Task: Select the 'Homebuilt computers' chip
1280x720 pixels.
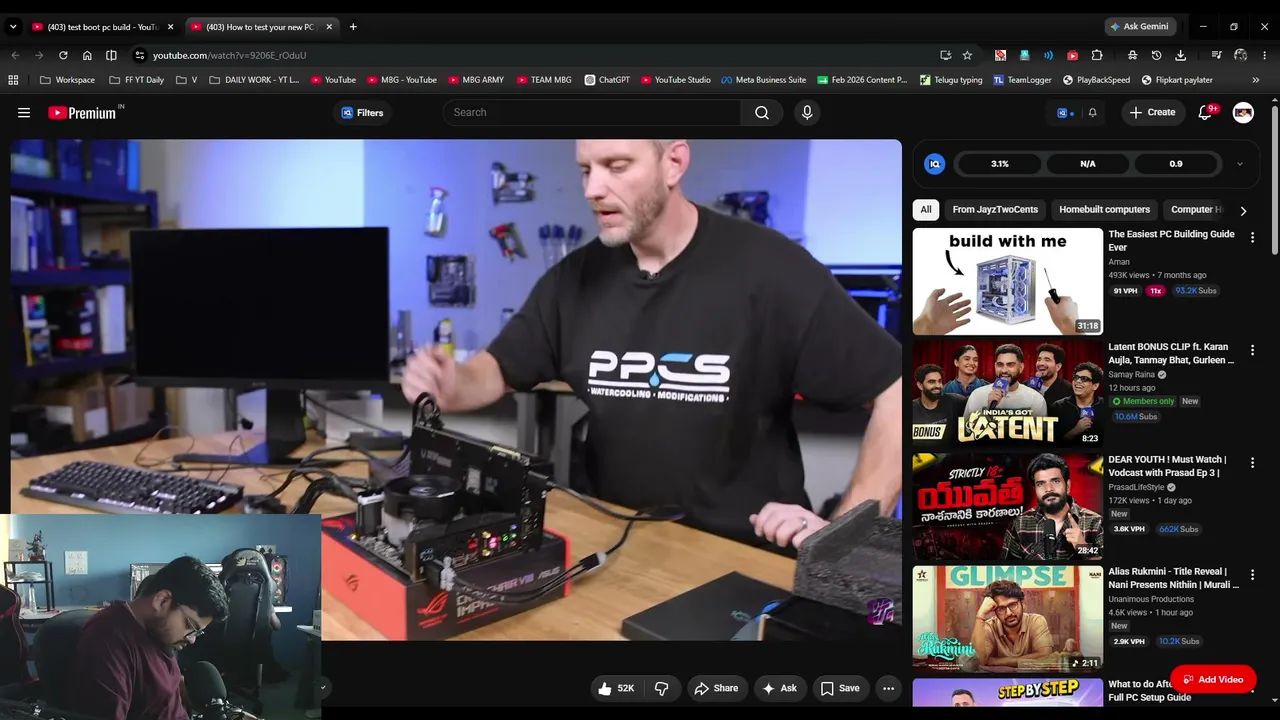Action: tap(1105, 210)
